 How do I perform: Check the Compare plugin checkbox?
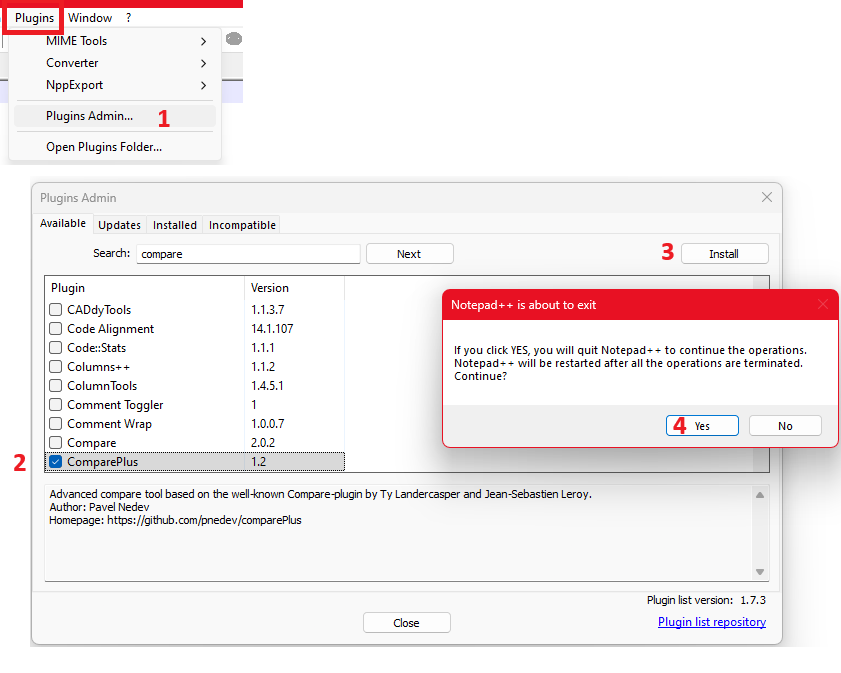(55, 442)
